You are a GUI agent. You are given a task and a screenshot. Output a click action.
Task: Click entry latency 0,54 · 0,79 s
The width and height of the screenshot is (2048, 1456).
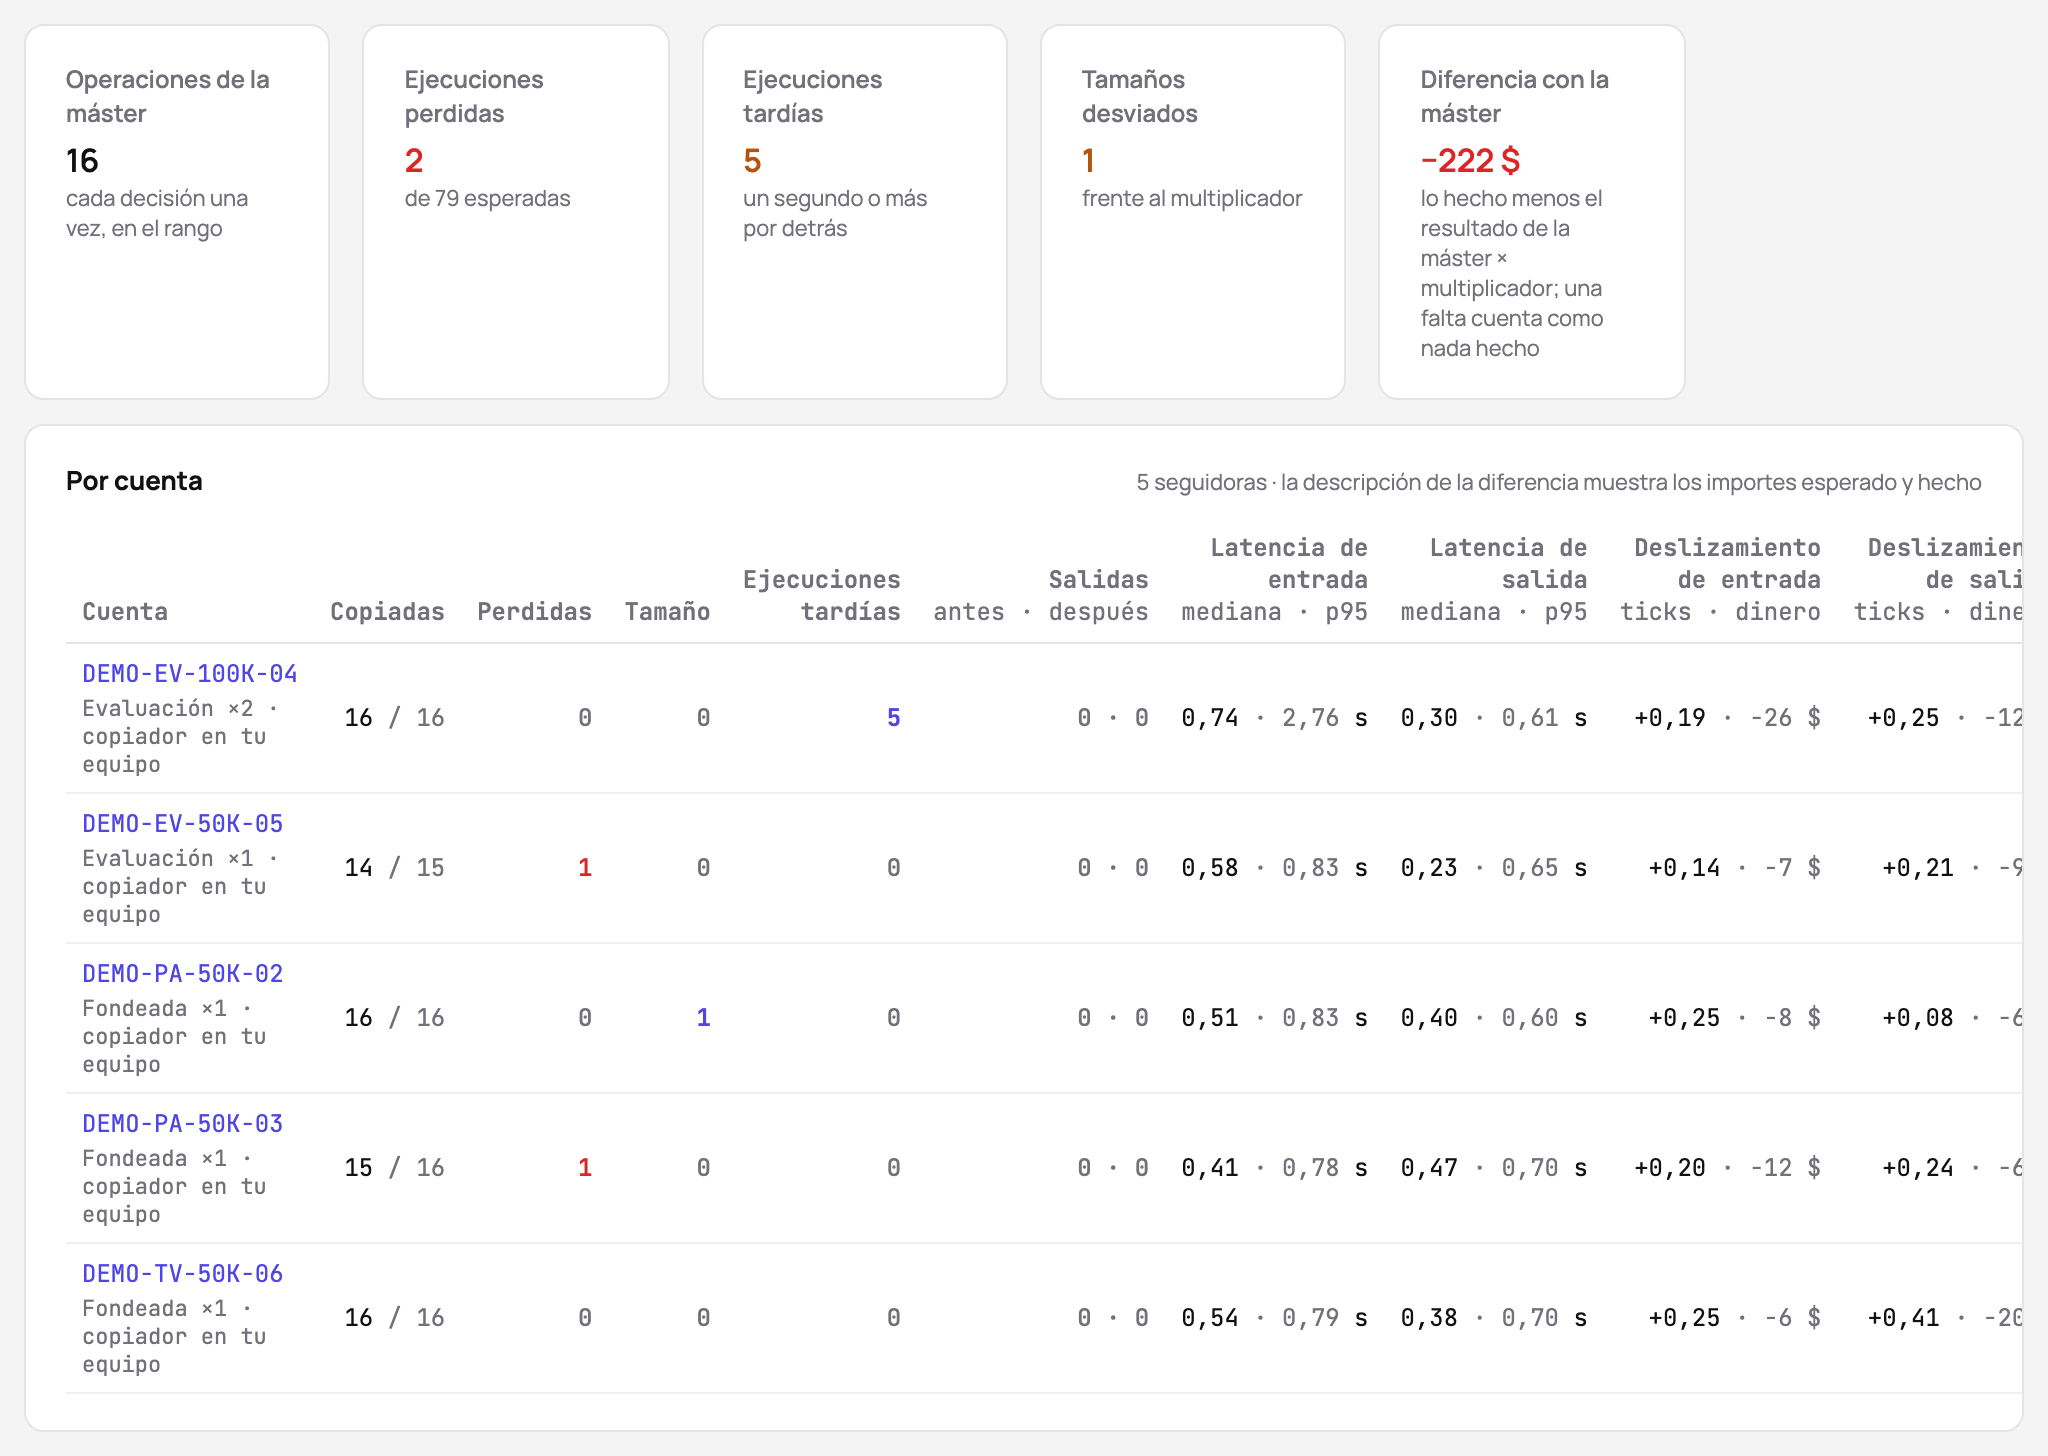click(x=1275, y=1318)
